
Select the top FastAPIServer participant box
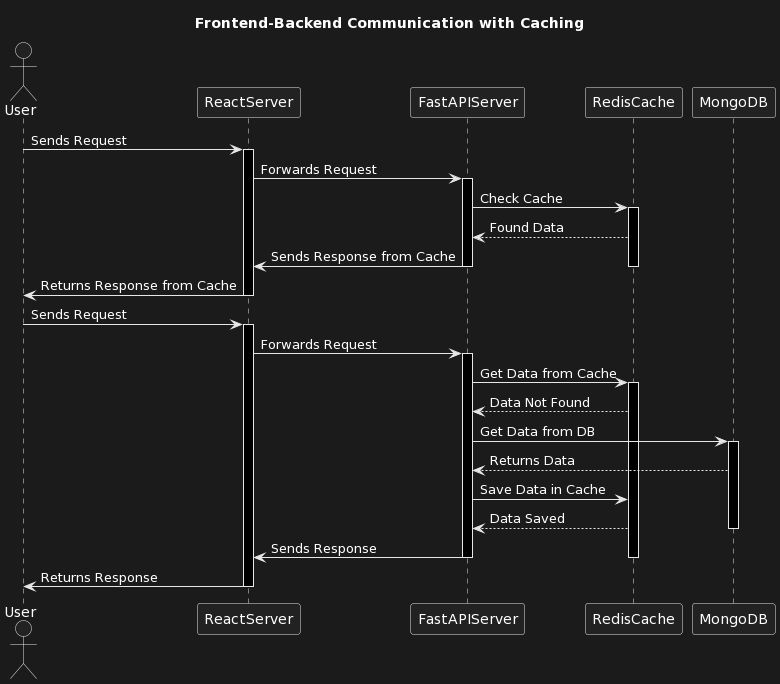pyautogui.click(x=467, y=102)
